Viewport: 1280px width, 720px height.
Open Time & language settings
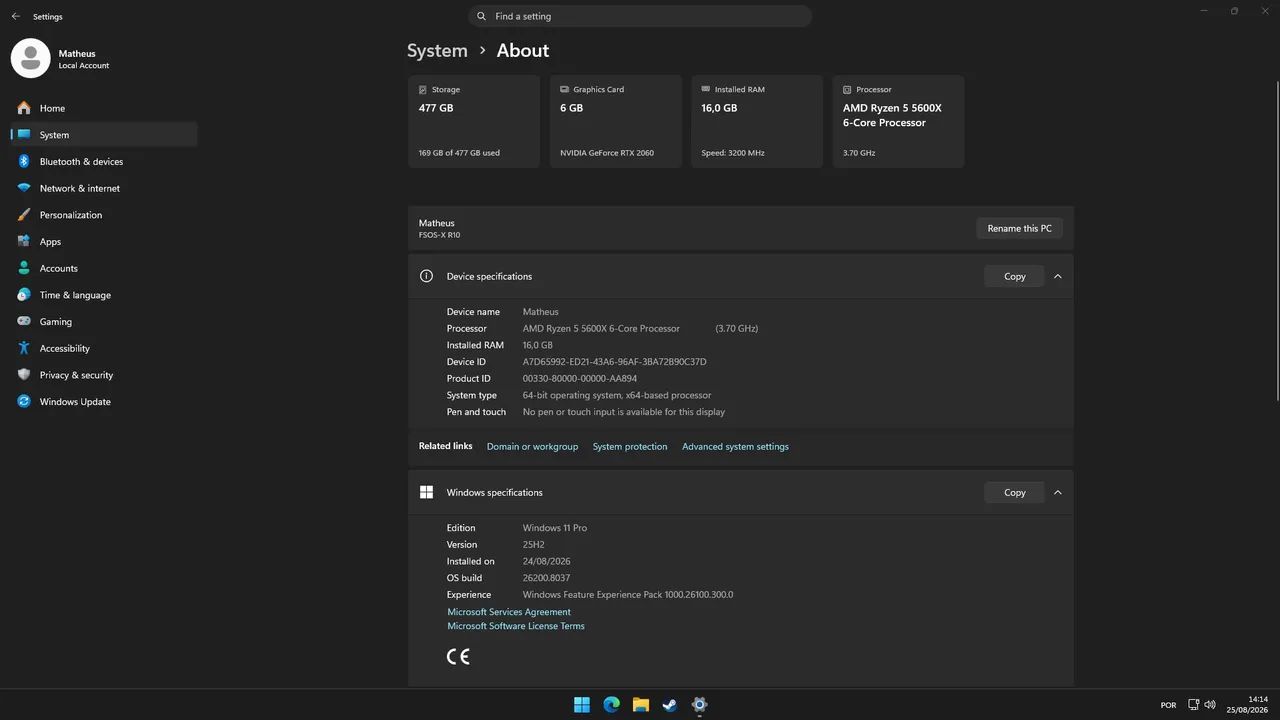[x=104, y=295]
